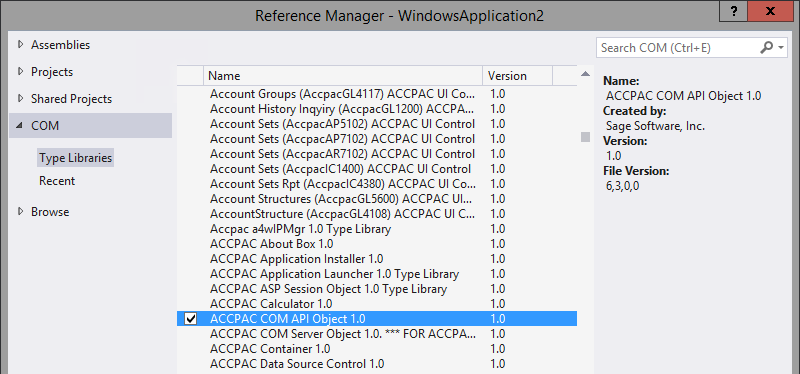Screen dimensions: 800x374
Task: Select Account Structures (AccpacGL5600) row
Action: (x=377, y=198)
